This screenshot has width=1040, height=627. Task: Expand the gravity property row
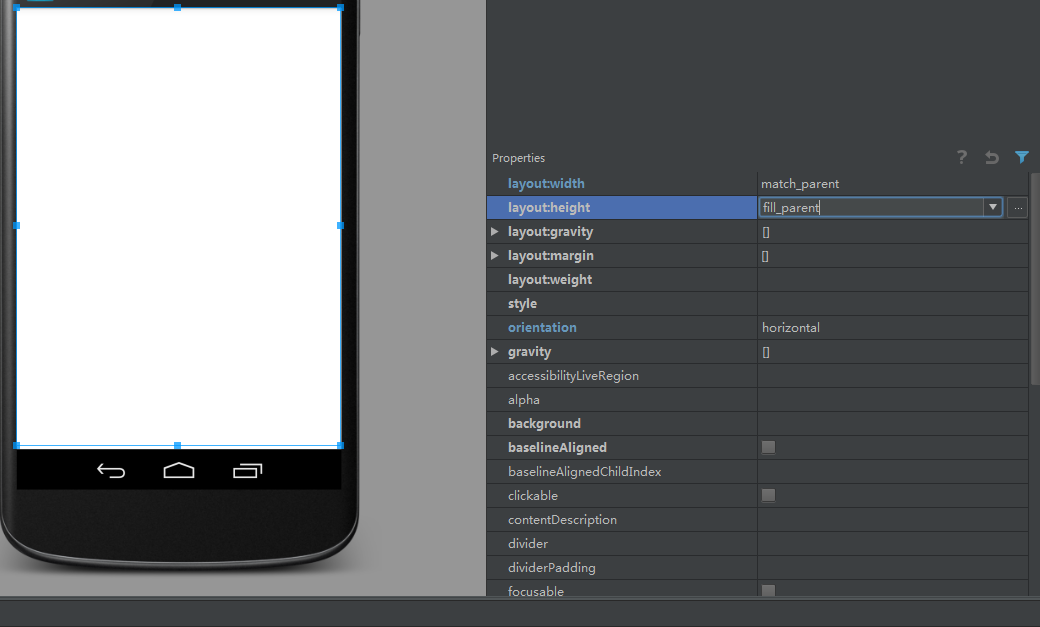[x=495, y=352]
